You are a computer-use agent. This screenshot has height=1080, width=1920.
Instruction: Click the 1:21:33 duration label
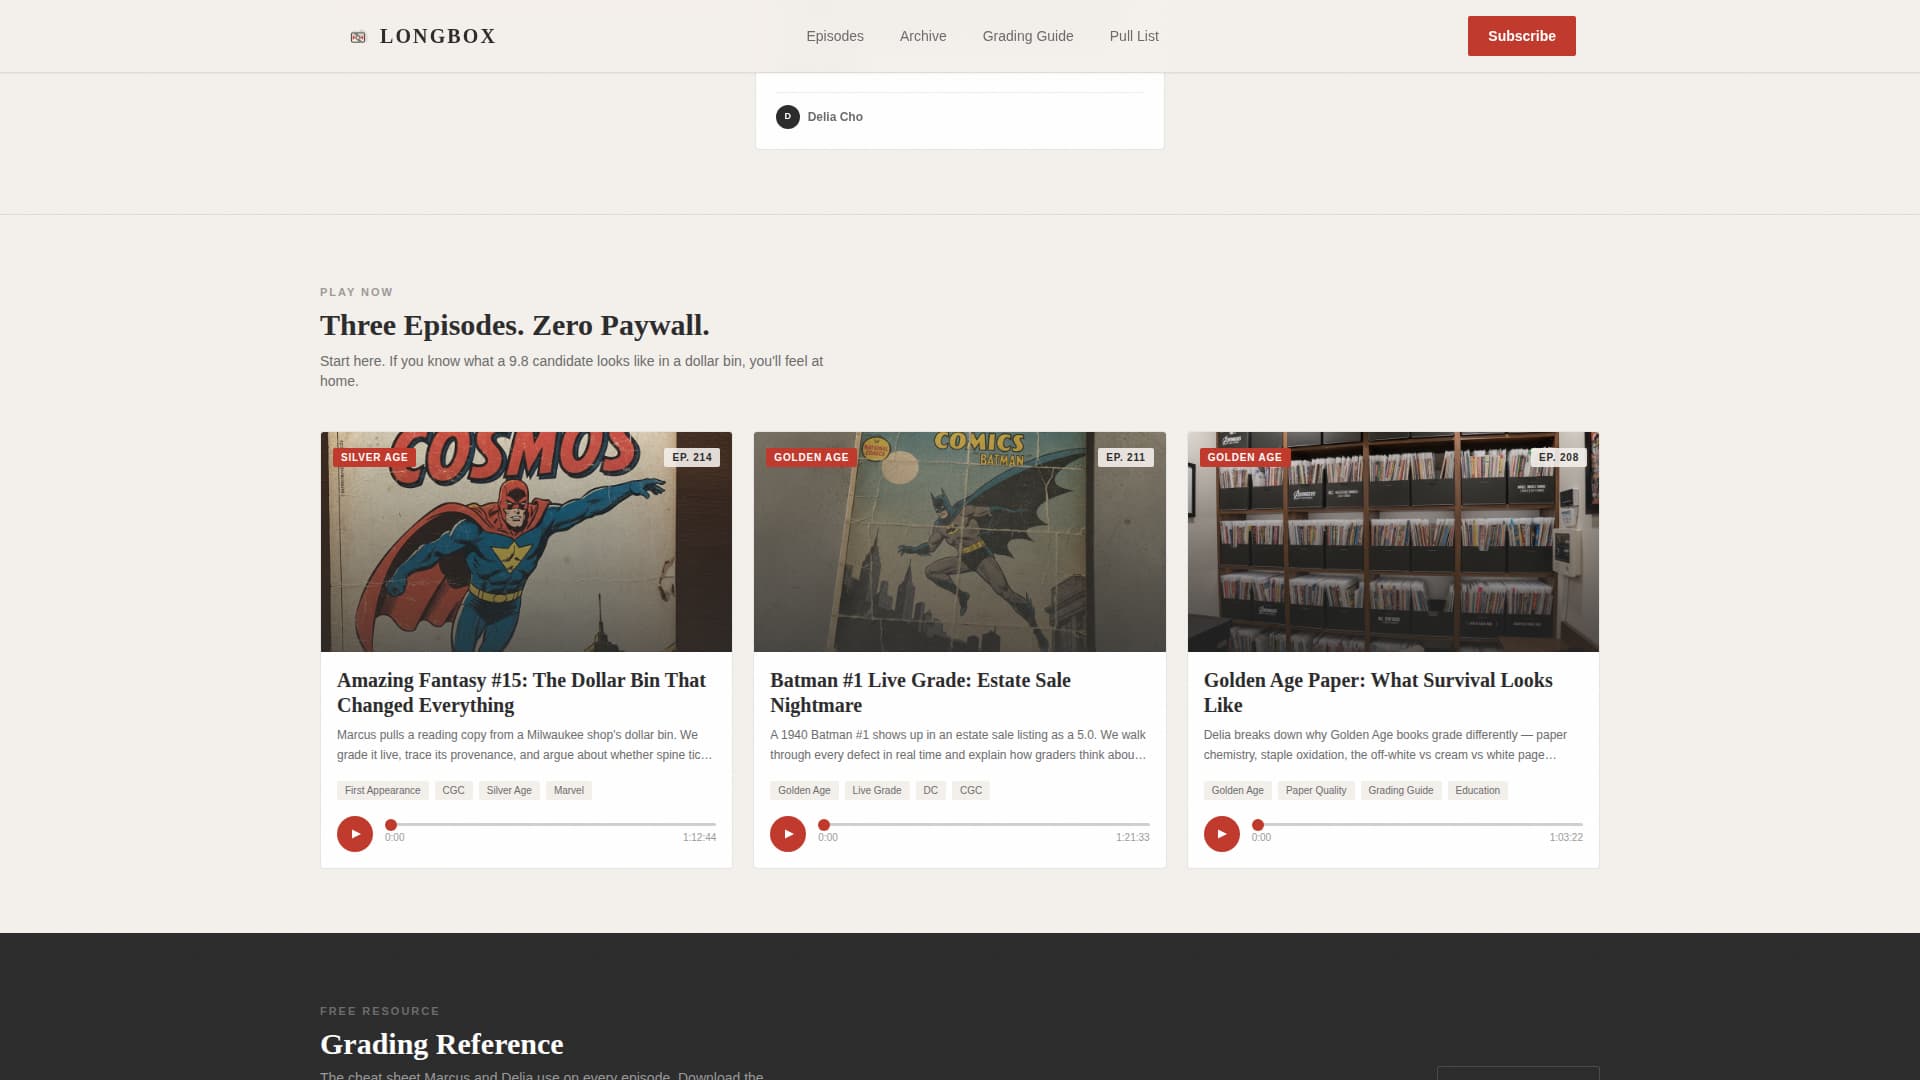click(x=1133, y=838)
